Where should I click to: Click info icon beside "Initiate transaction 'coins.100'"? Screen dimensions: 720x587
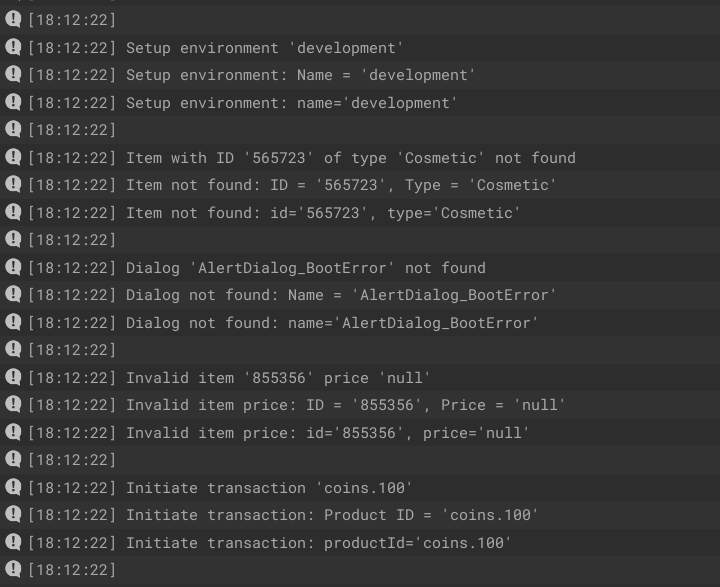13,487
